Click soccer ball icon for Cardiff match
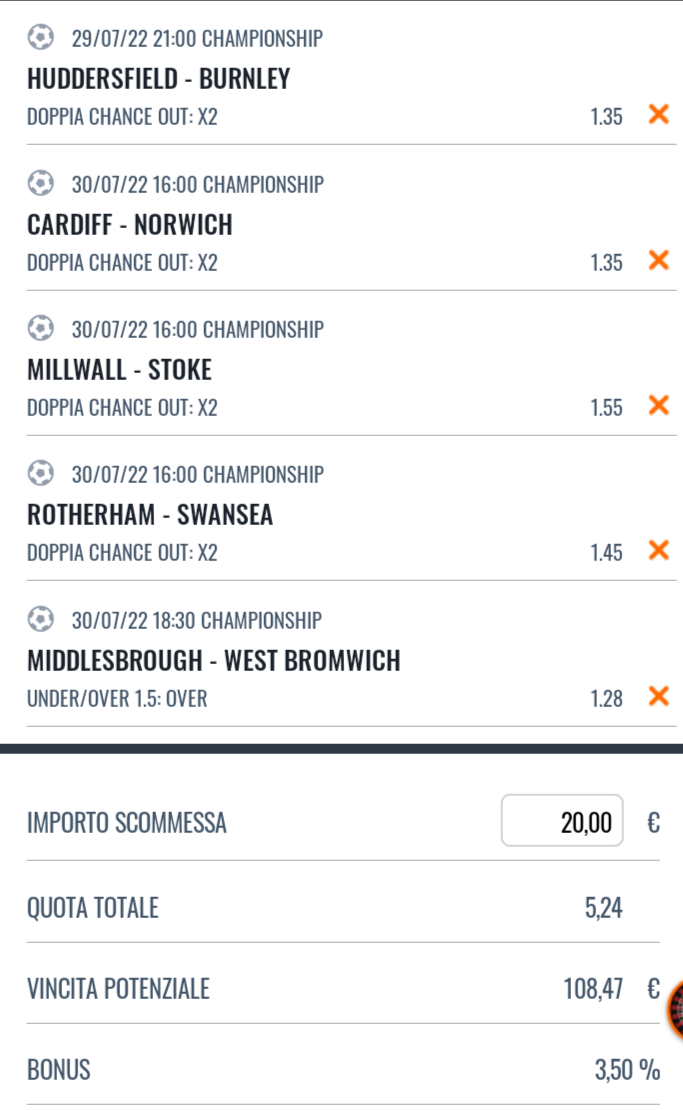Viewport: 683px width, 1110px height. coord(40,183)
